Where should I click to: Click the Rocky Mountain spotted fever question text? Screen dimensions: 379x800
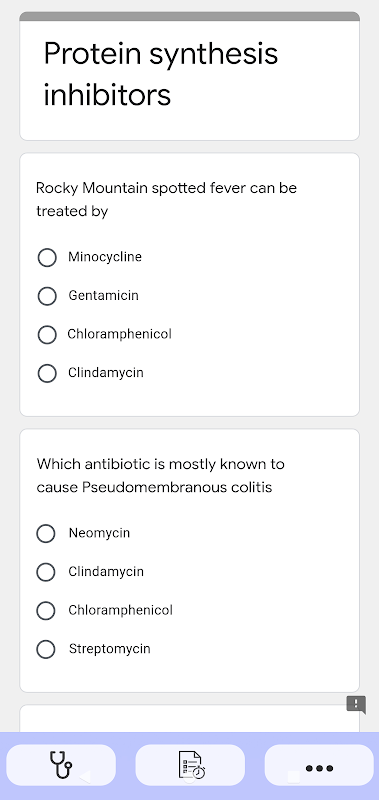166,199
